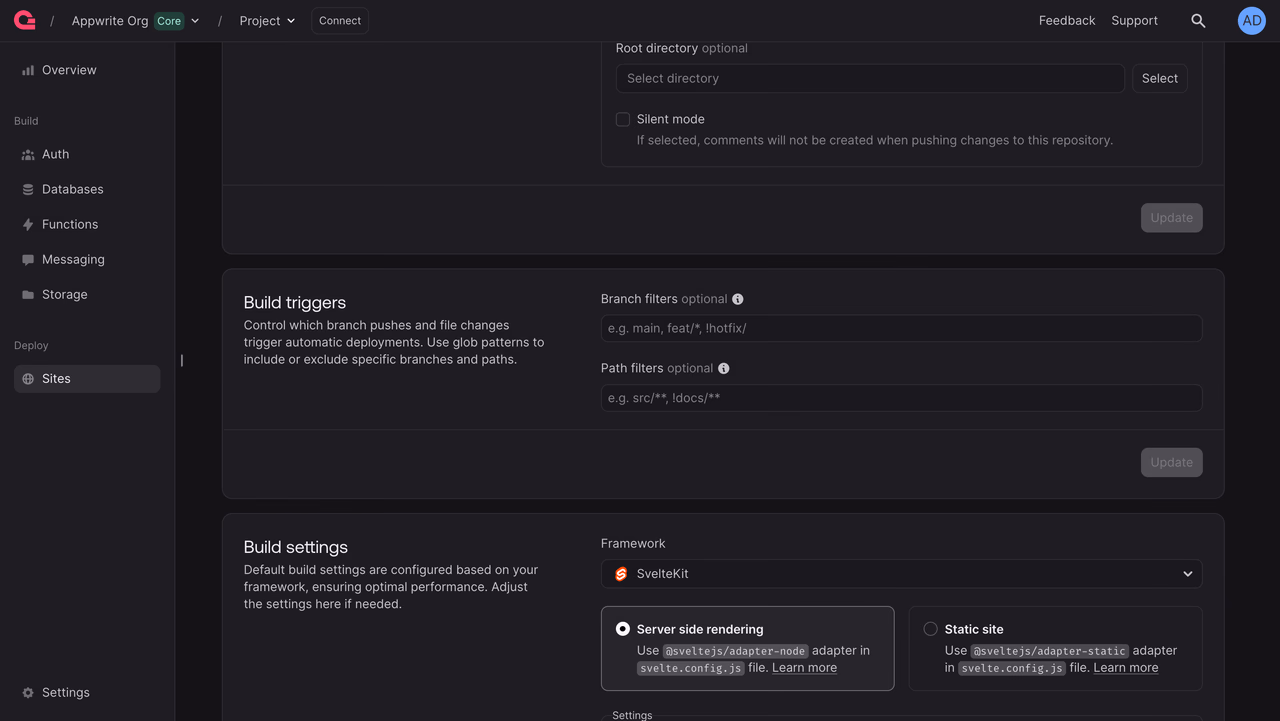1280x721 pixels.
Task: Click the Build settings heading
Action: pos(296,547)
